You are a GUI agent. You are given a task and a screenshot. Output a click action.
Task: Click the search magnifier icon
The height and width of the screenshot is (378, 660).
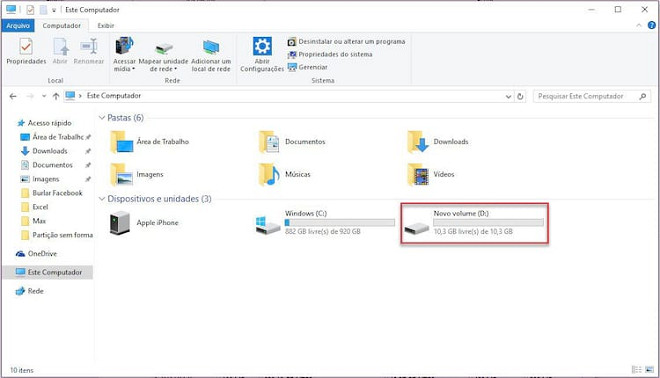pos(642,96)
